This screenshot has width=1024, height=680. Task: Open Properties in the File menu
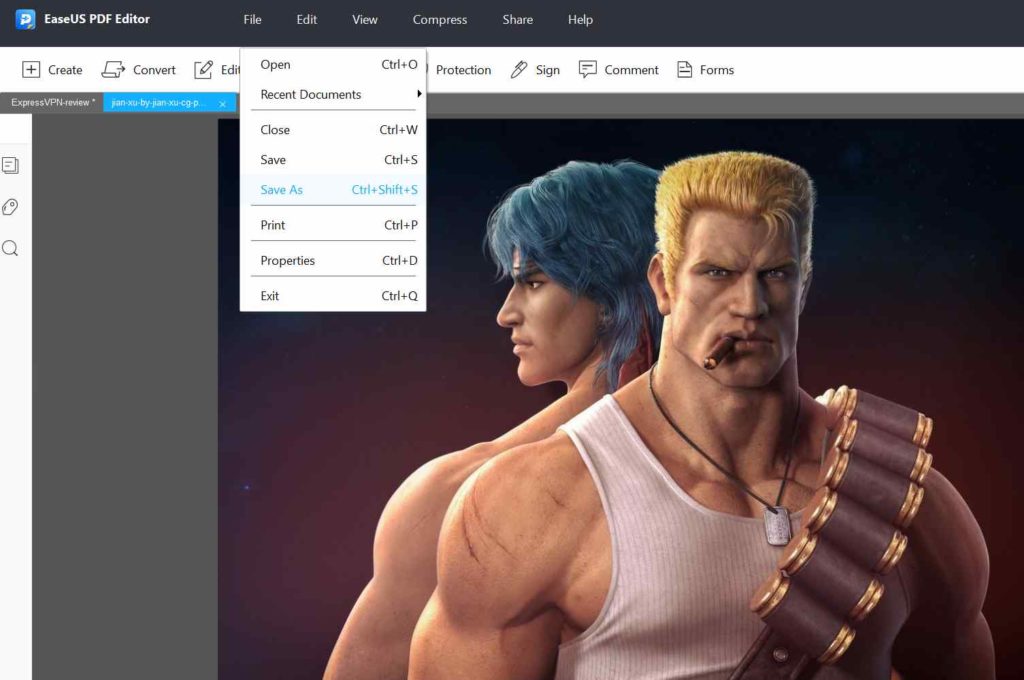[333, 260]
